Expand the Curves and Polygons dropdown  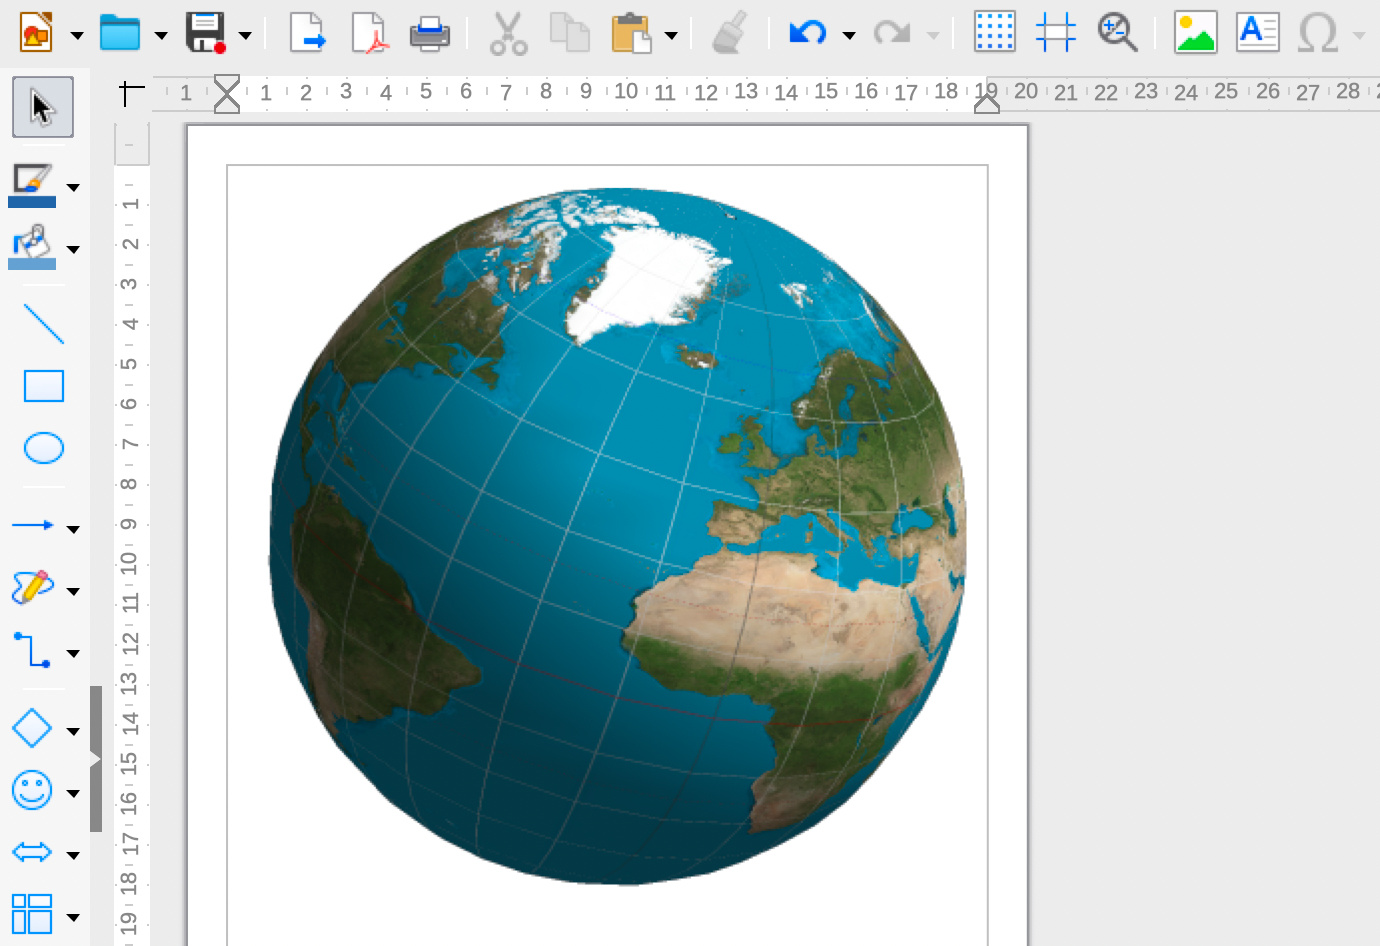tap(73, 591)
